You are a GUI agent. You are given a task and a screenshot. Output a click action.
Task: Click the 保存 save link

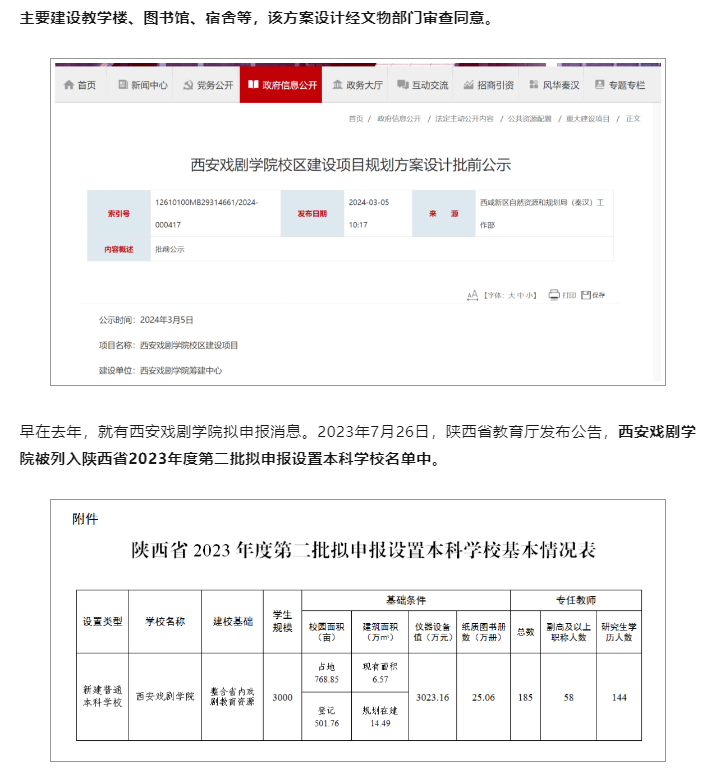click(598, 295)
